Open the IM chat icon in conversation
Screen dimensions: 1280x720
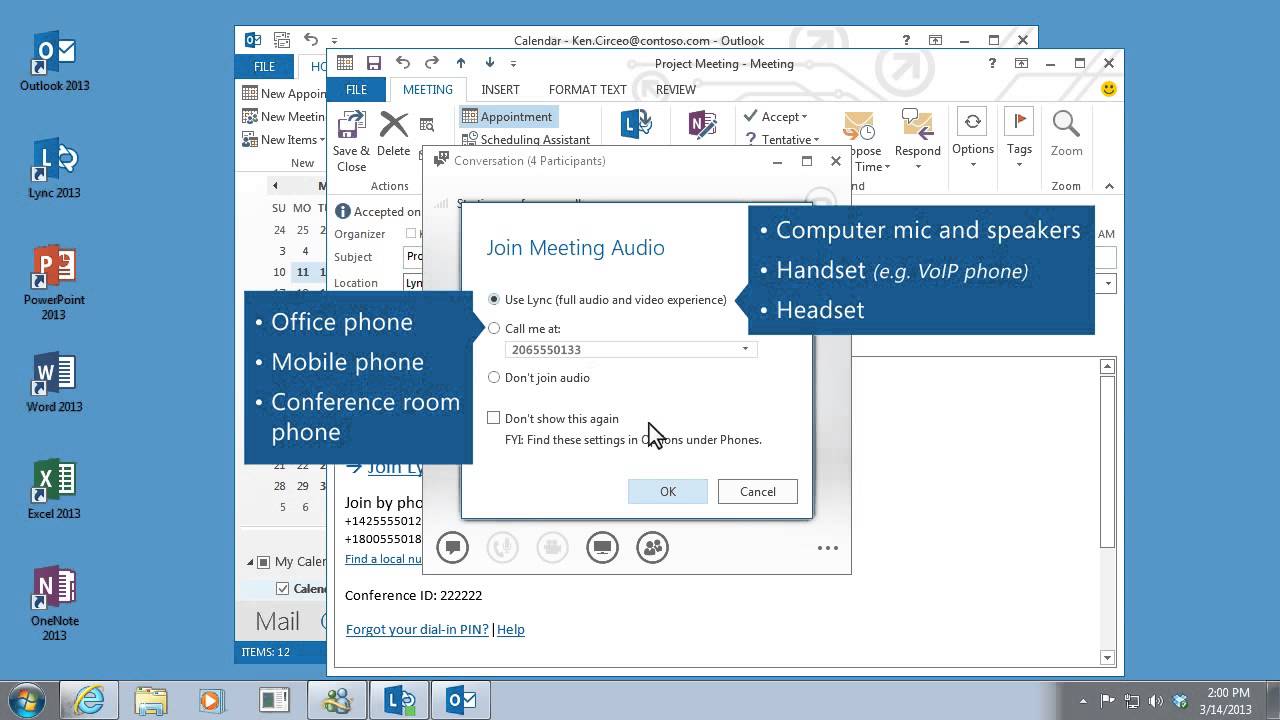click(452, 547)
